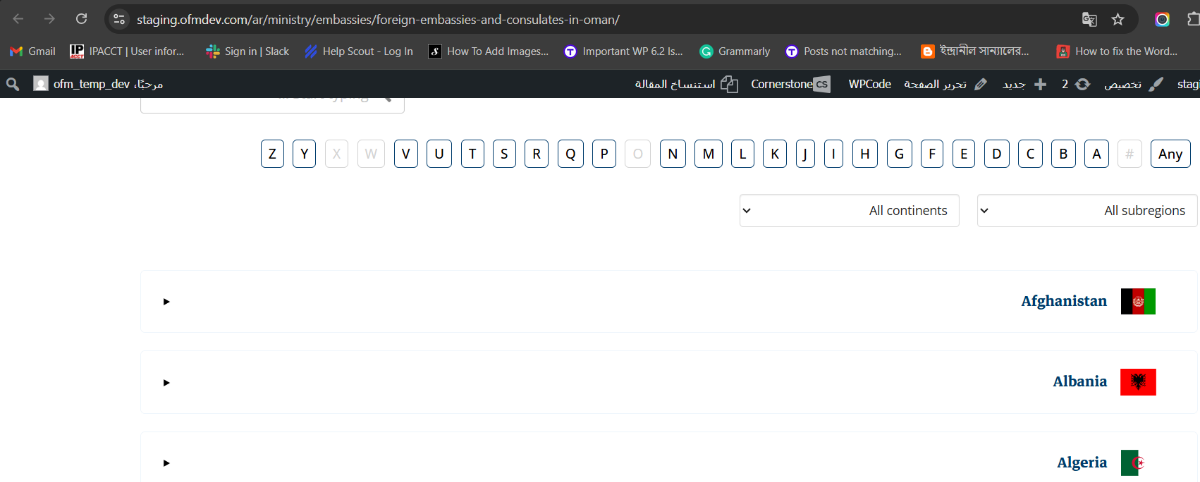Viewport: 1200px width, 482px height.
Task: Open Sign in Slack bookmark
Action: pos(247,51)
